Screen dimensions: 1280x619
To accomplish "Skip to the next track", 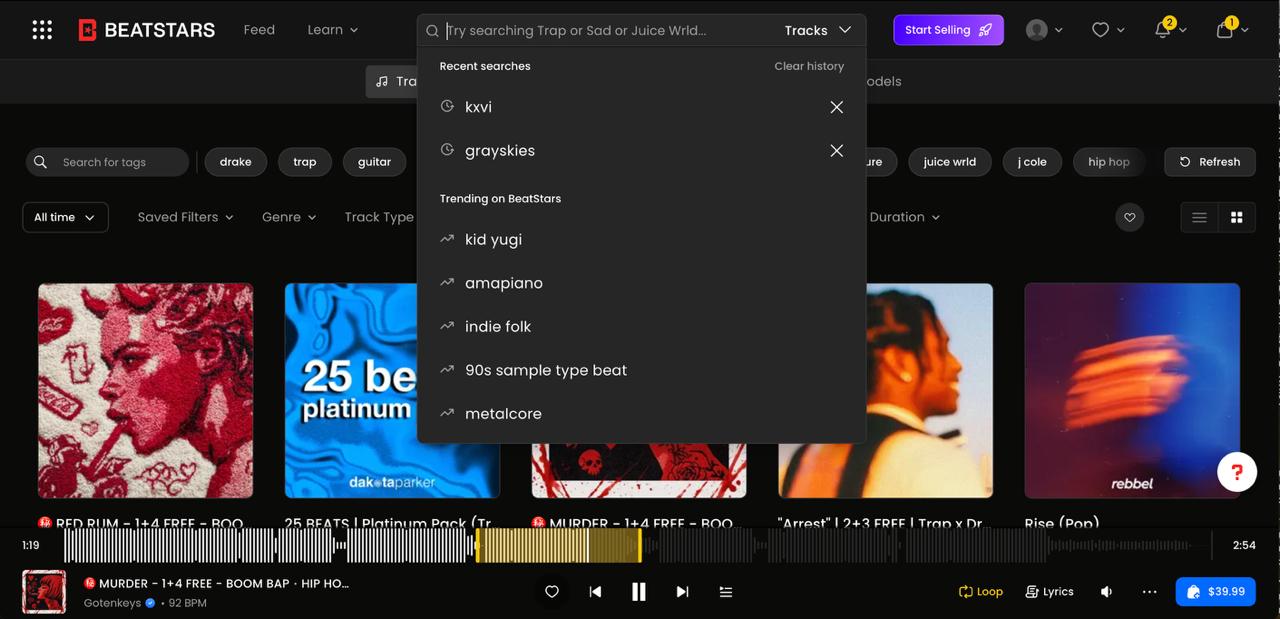I will (x=682, y=592).
